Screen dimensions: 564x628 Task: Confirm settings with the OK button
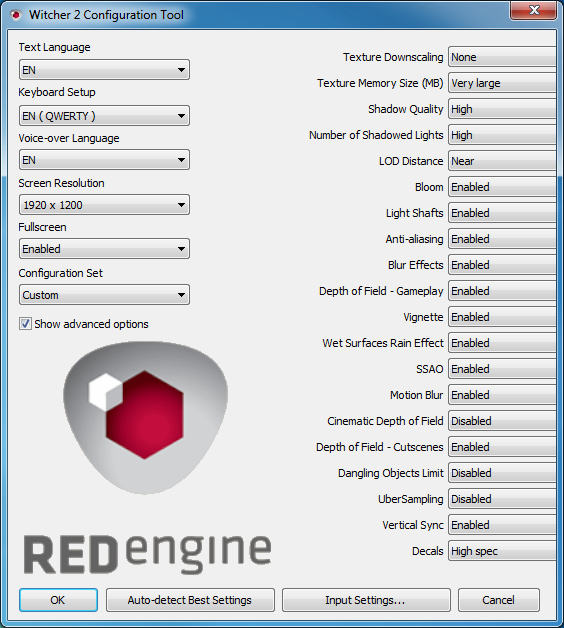58,600
